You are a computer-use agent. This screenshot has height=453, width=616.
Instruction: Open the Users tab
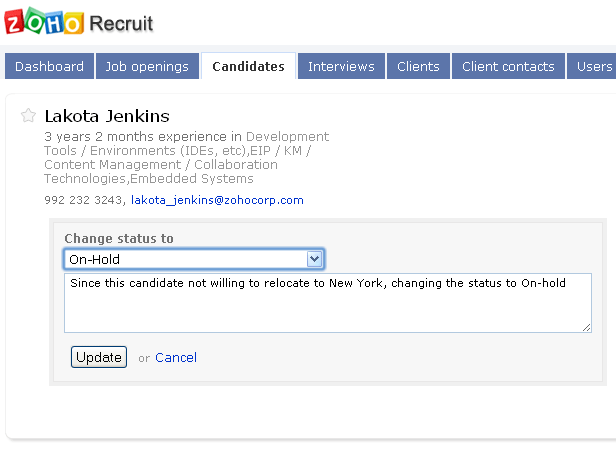(594, 66)
